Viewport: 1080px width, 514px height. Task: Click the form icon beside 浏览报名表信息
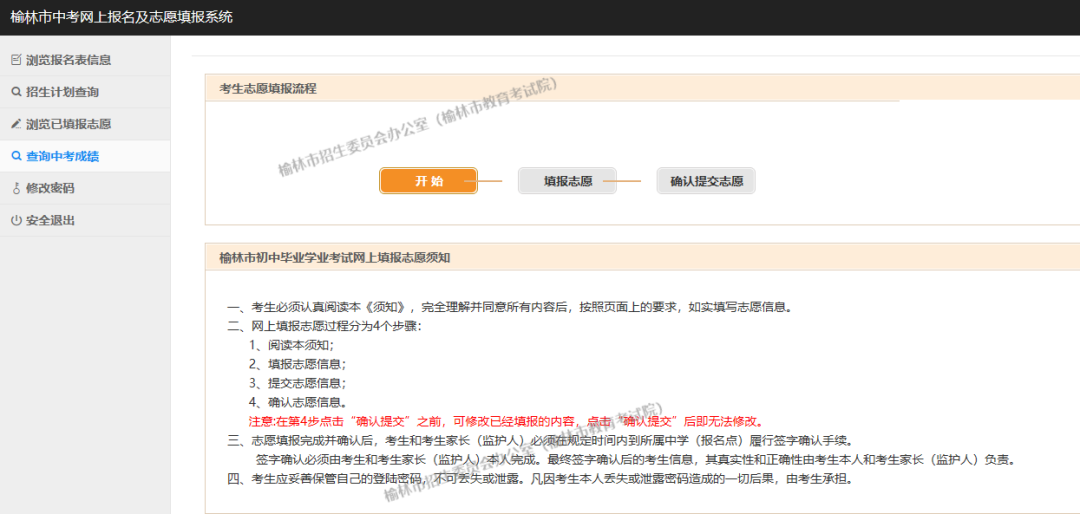pyautogui.click(x=16, y=60)
